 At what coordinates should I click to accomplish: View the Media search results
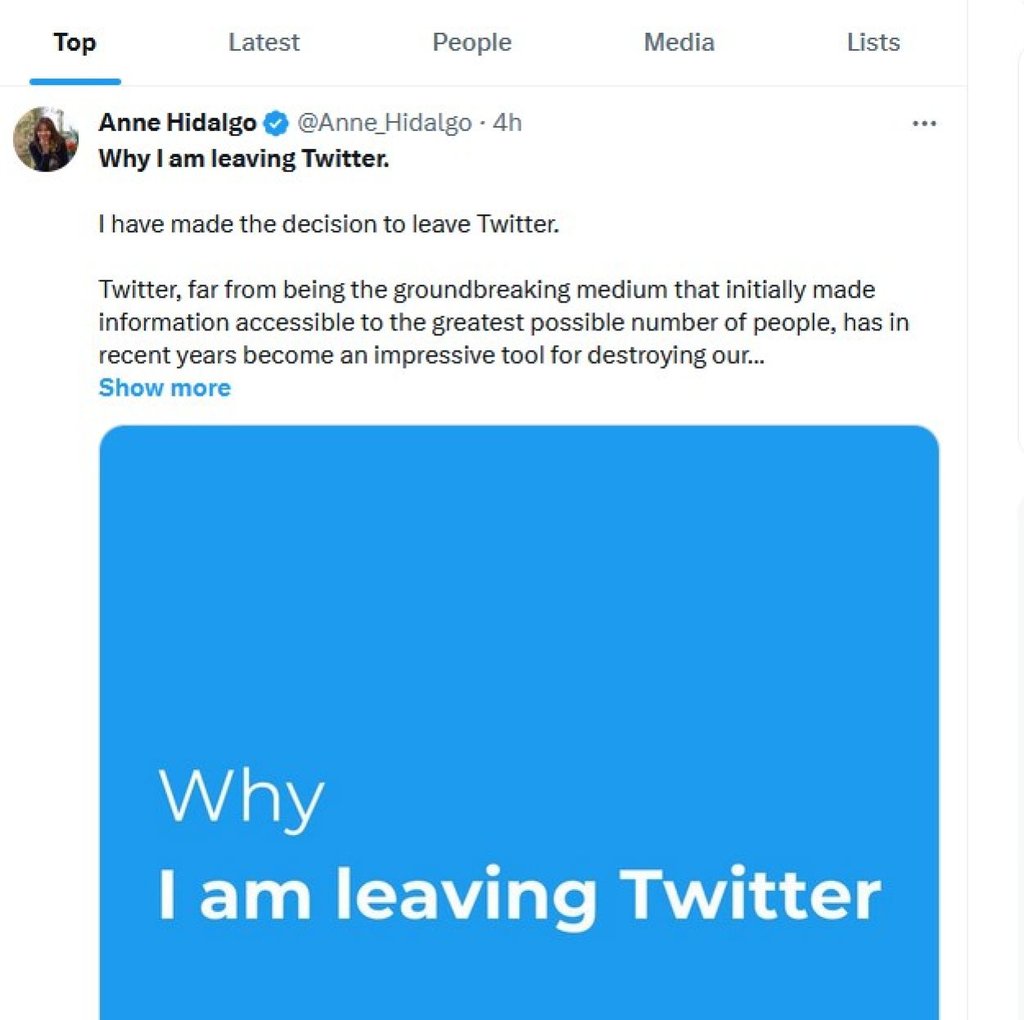click(x=678, y=42)
